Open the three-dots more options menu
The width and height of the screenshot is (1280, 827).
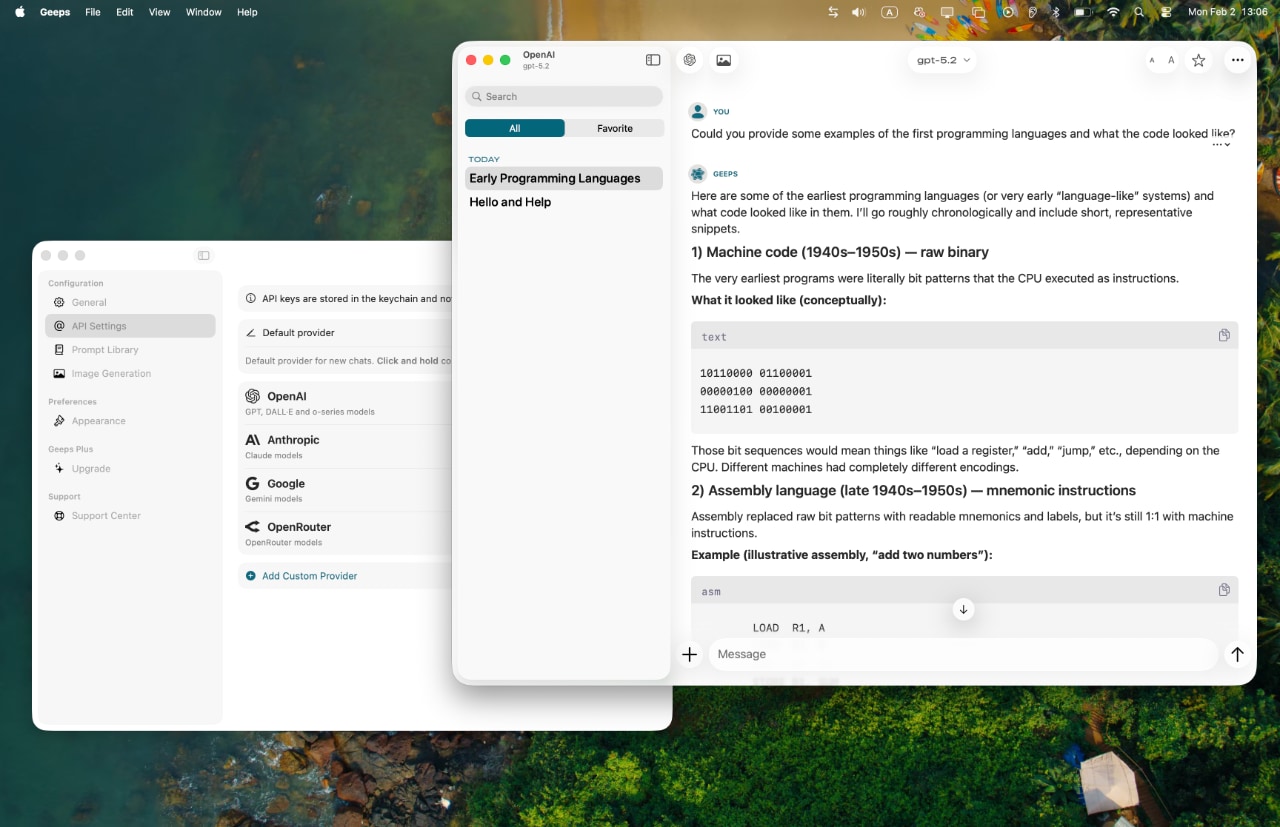pyautogui.click(x=1237, y=60)
